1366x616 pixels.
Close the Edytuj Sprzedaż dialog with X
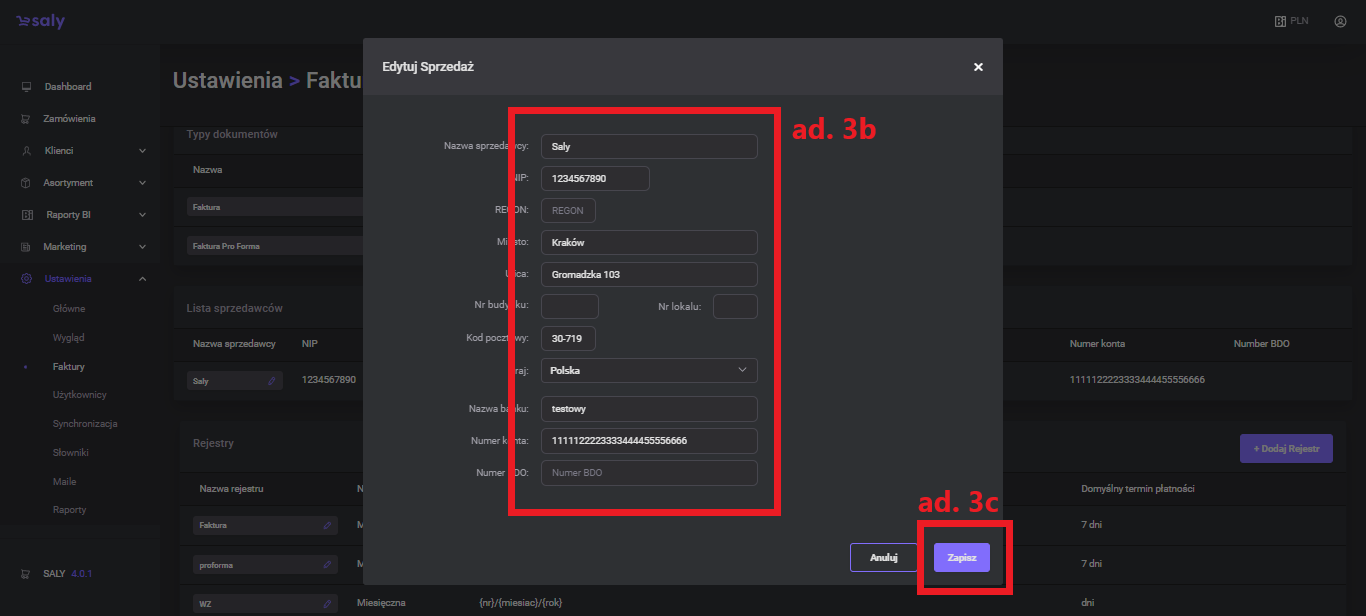978,67
